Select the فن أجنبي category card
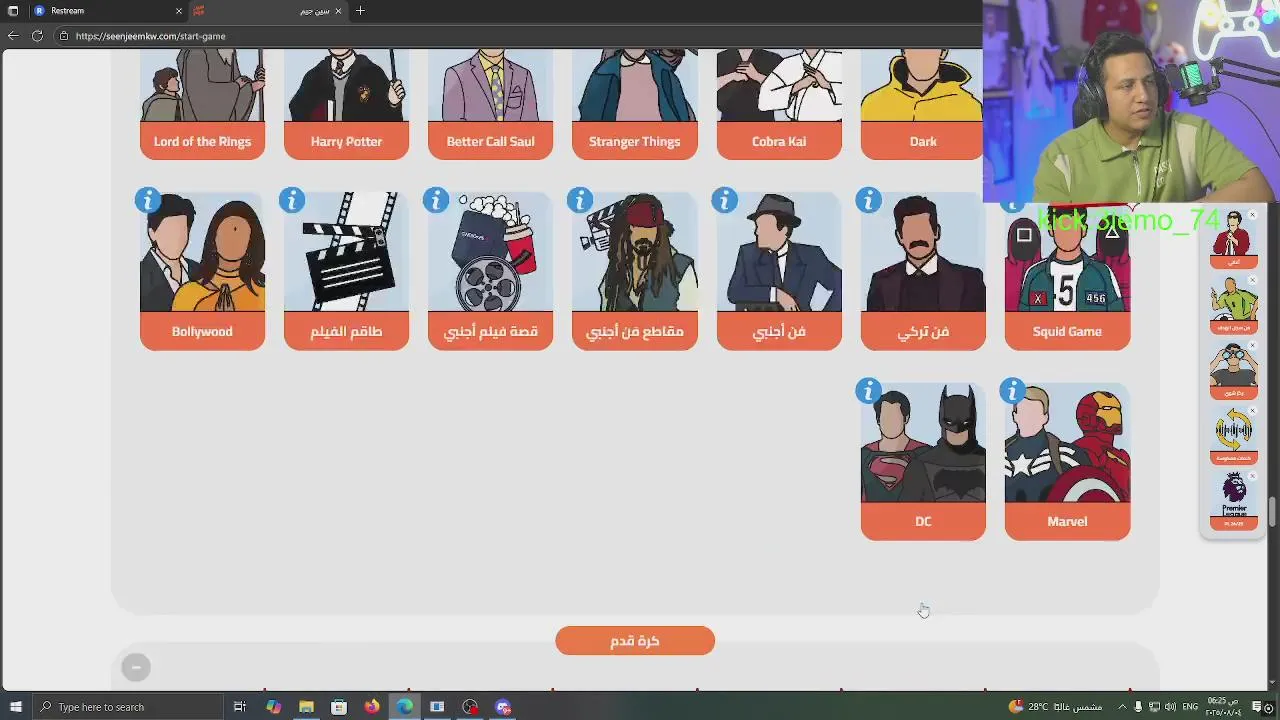Screen dimensions: 1280x720 point(779,271)
